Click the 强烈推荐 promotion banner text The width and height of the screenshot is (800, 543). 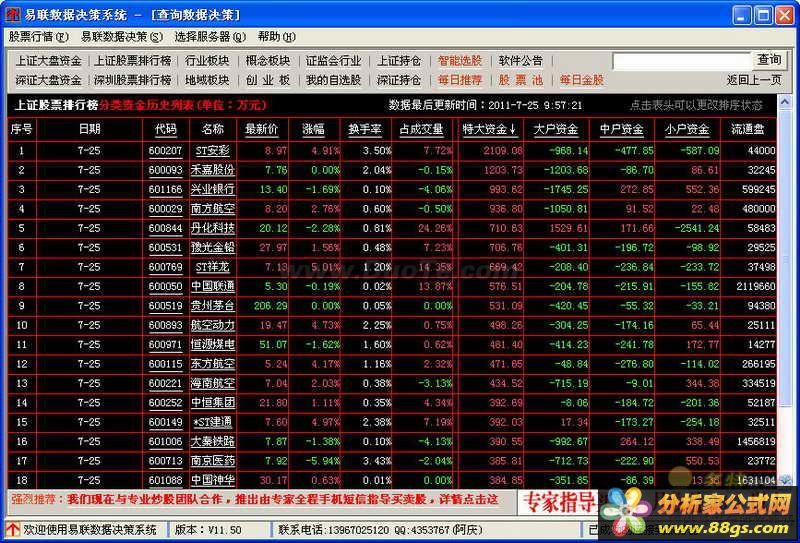255,500
